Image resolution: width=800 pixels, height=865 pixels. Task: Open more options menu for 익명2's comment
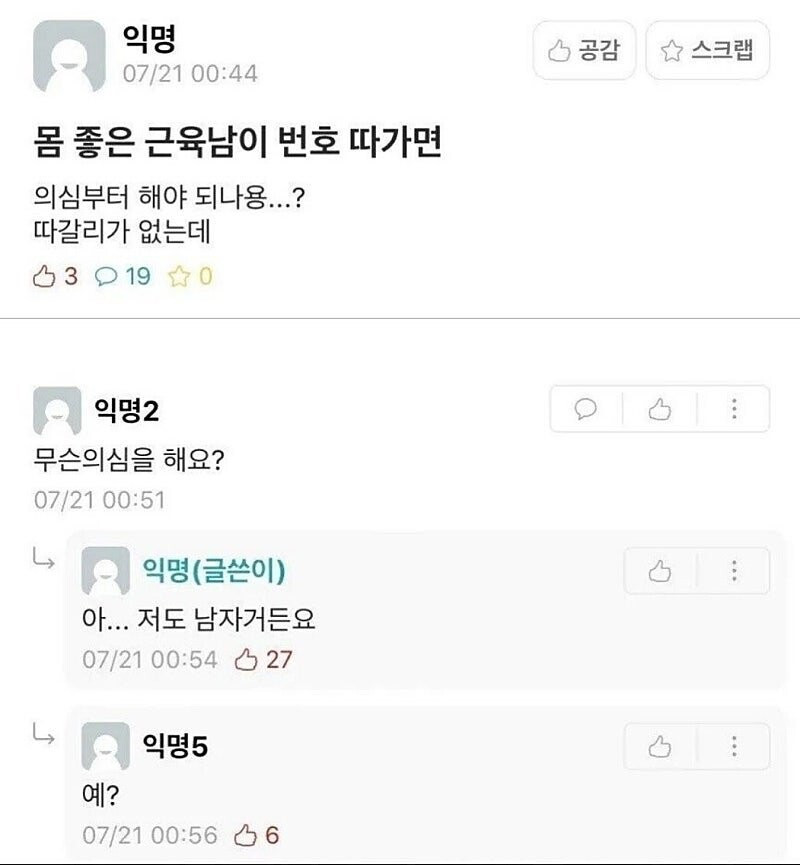734,409
